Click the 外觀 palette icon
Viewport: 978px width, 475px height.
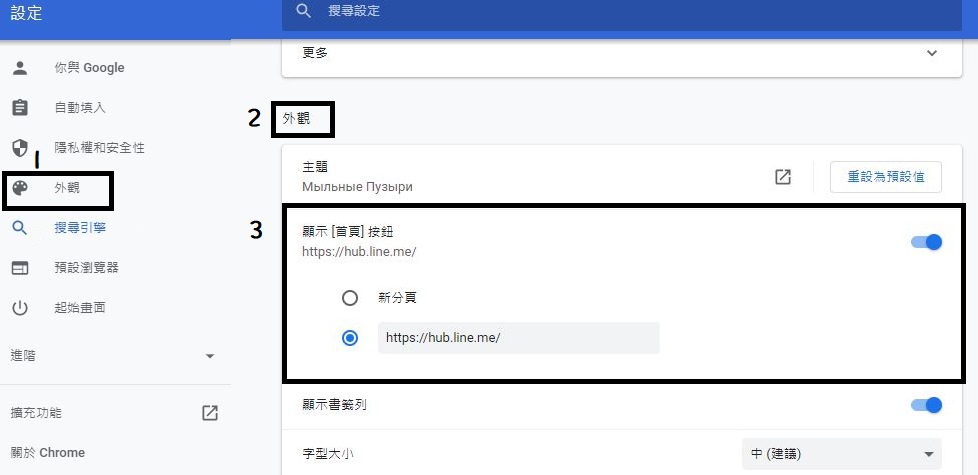pos(20,188)
